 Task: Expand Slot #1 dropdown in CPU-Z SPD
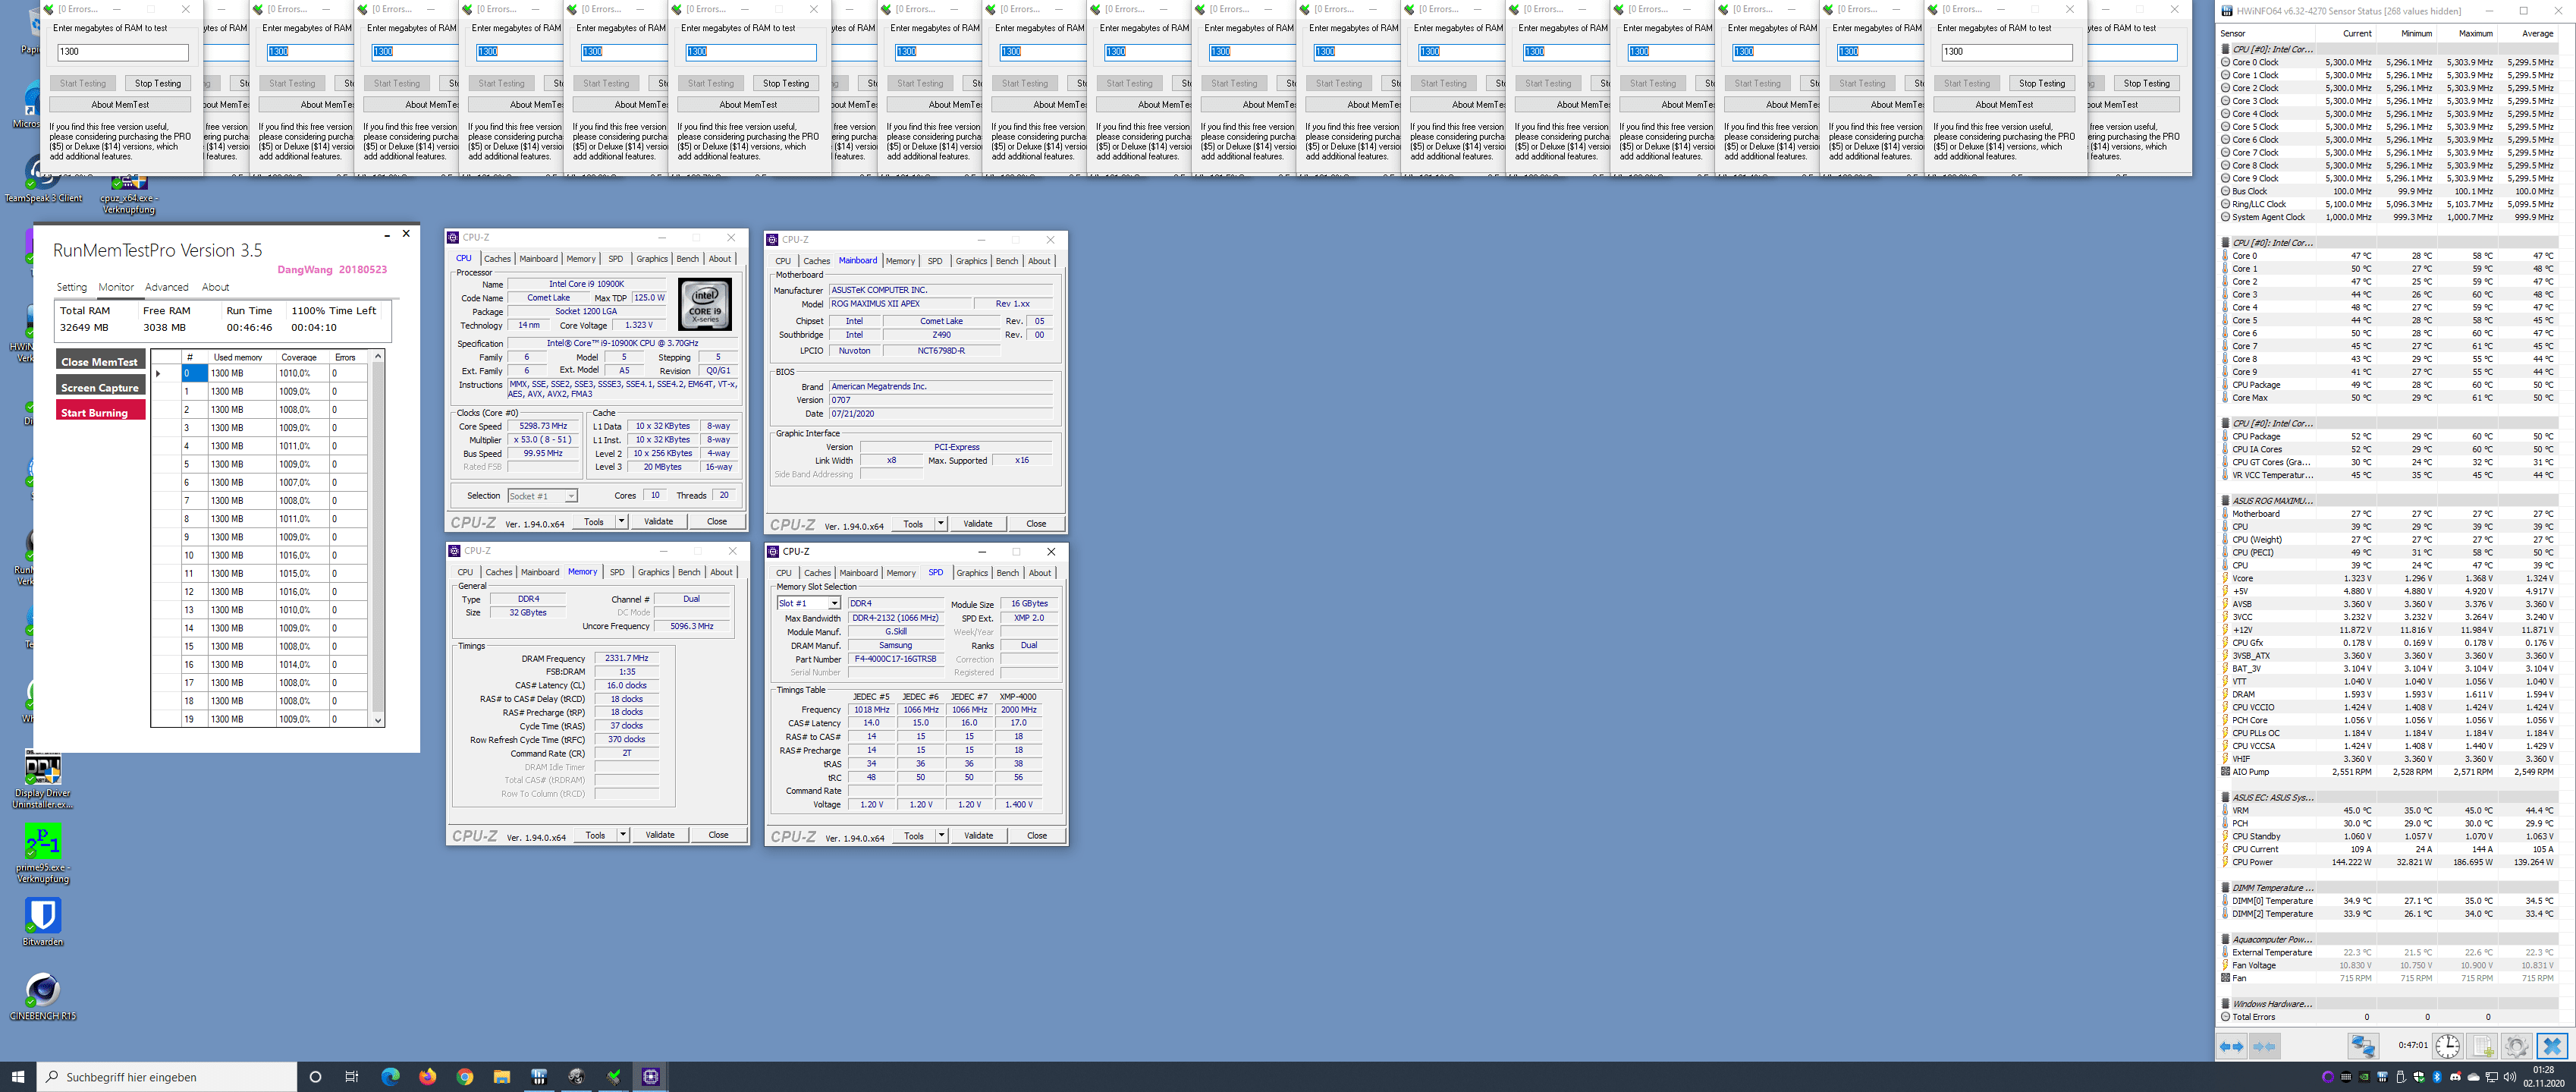(834, 603)
